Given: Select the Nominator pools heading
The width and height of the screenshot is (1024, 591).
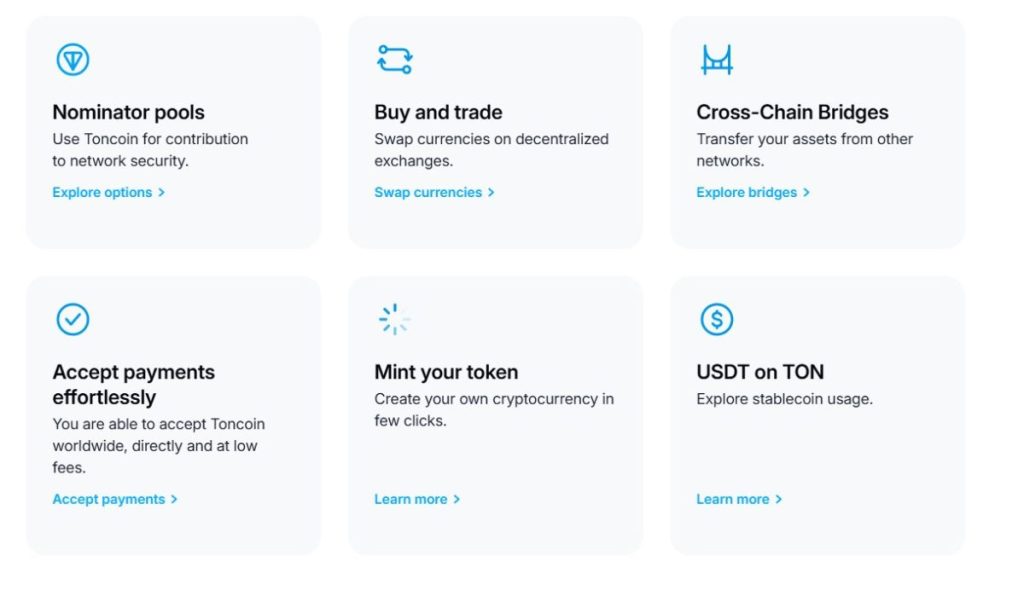Looking at the screenshot, I should click(x=128, y=112).
